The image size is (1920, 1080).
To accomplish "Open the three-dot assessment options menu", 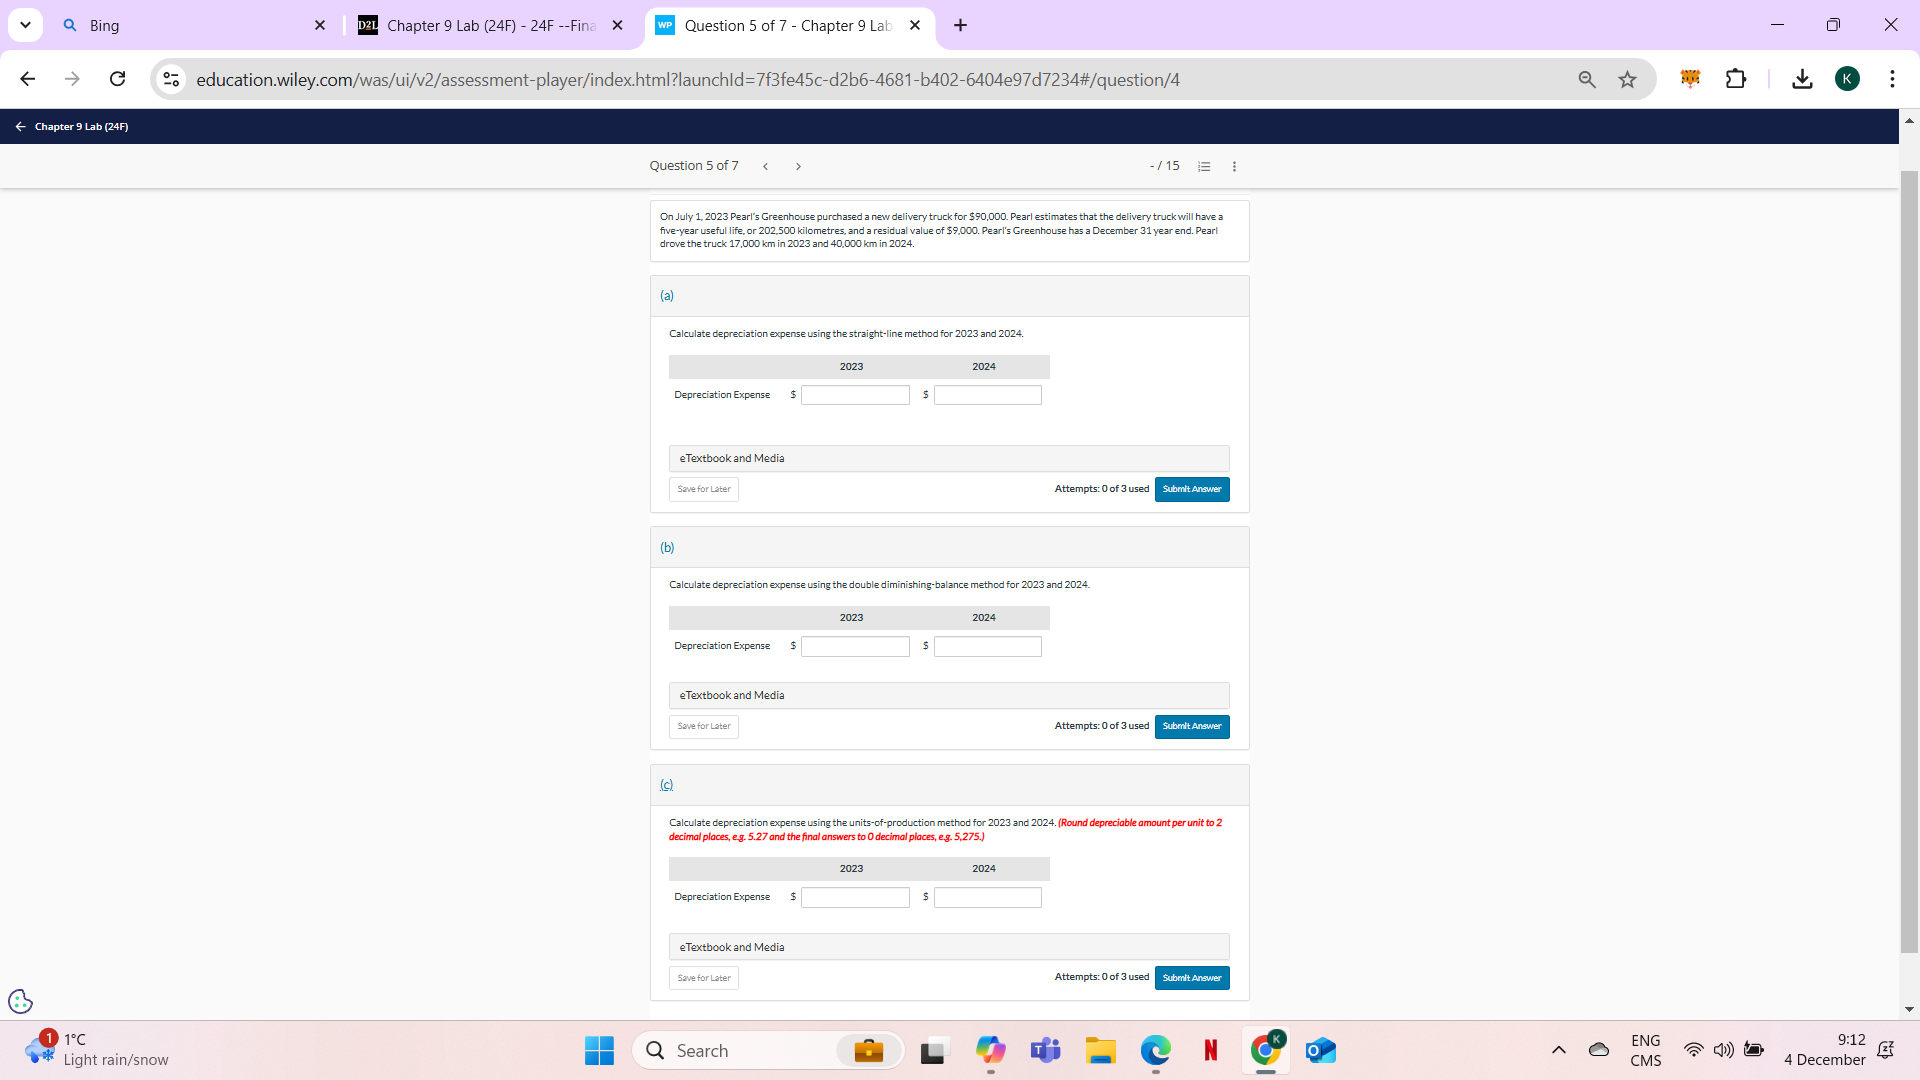I will (1234, 166).
